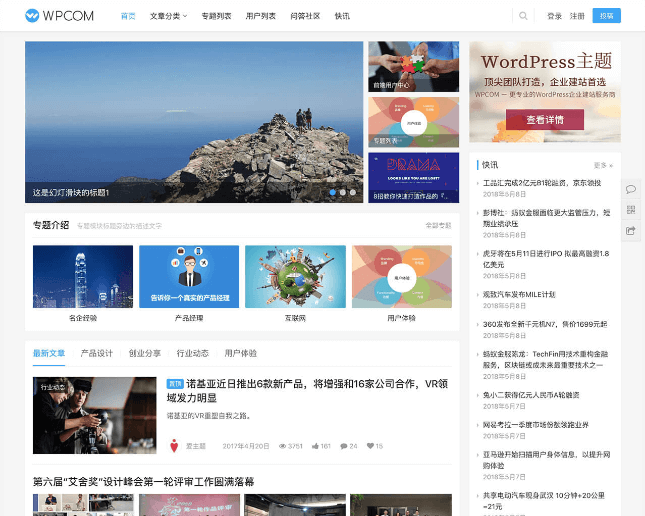The image size is (645, 516).
Task: Switch to the 创业分享 tab
Action: pos(145,353)
